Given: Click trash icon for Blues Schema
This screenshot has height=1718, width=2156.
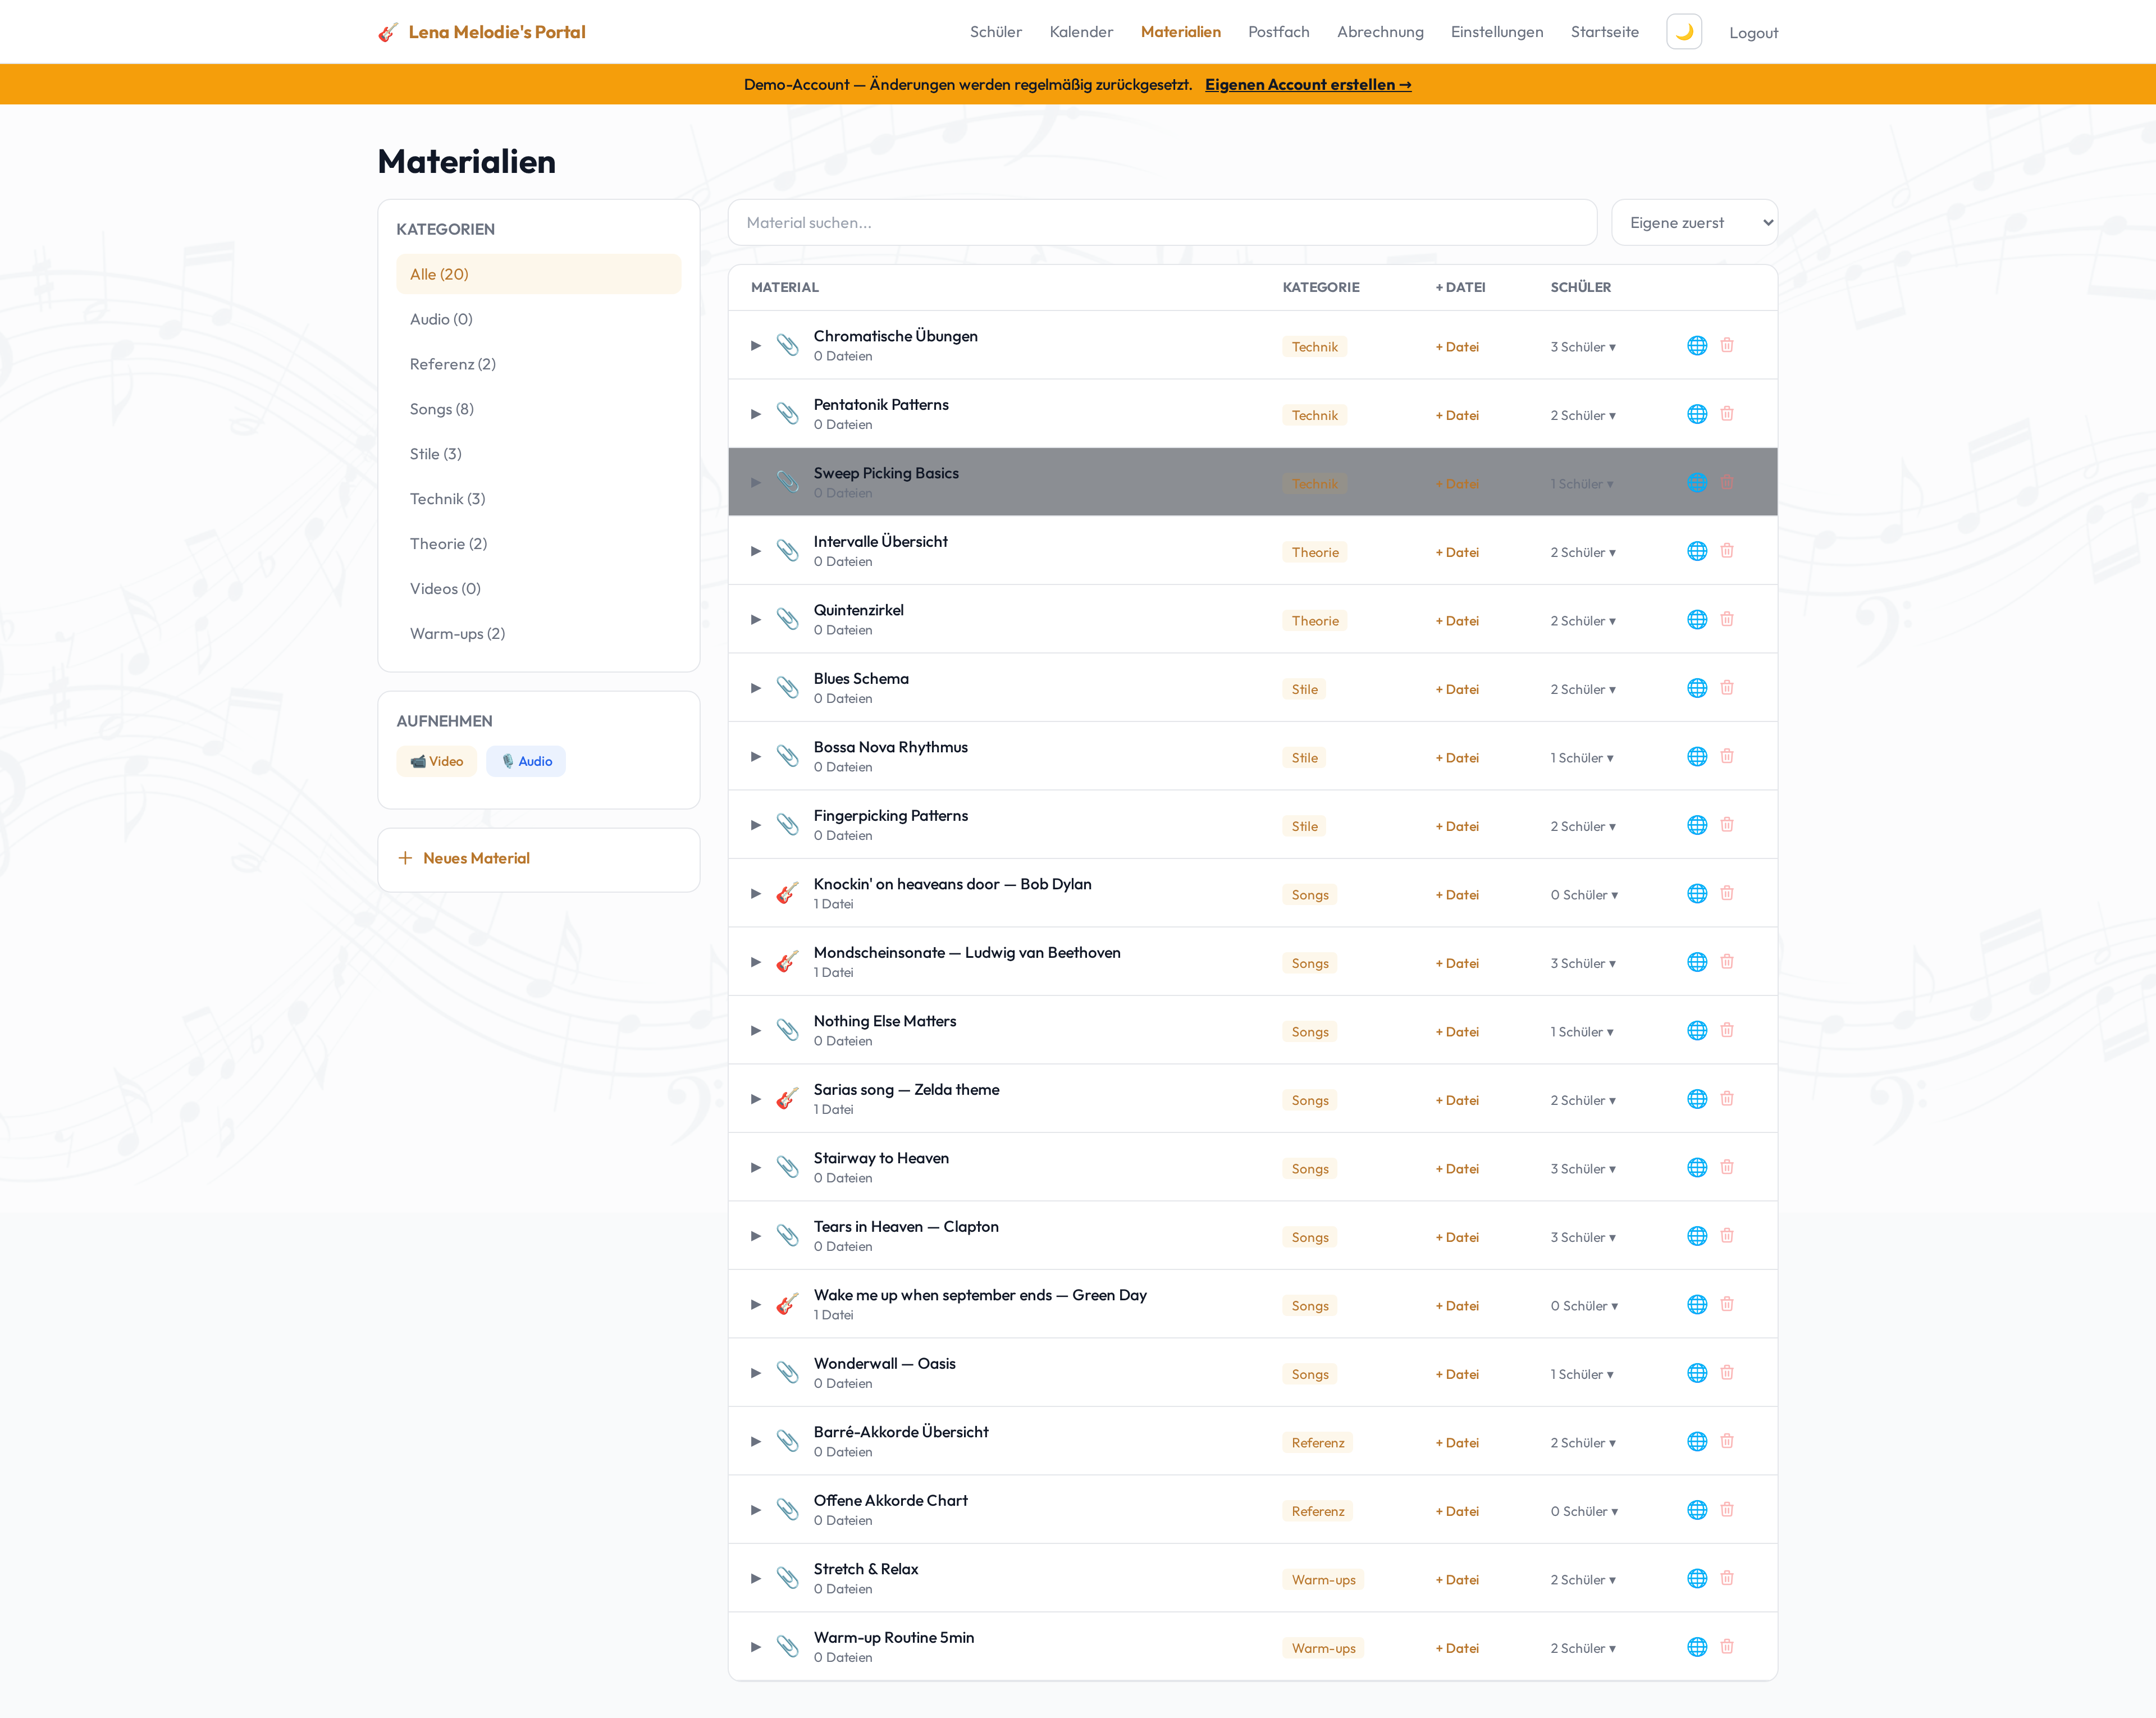Looking at the screenshot, I should click(x=1726, y=688).
